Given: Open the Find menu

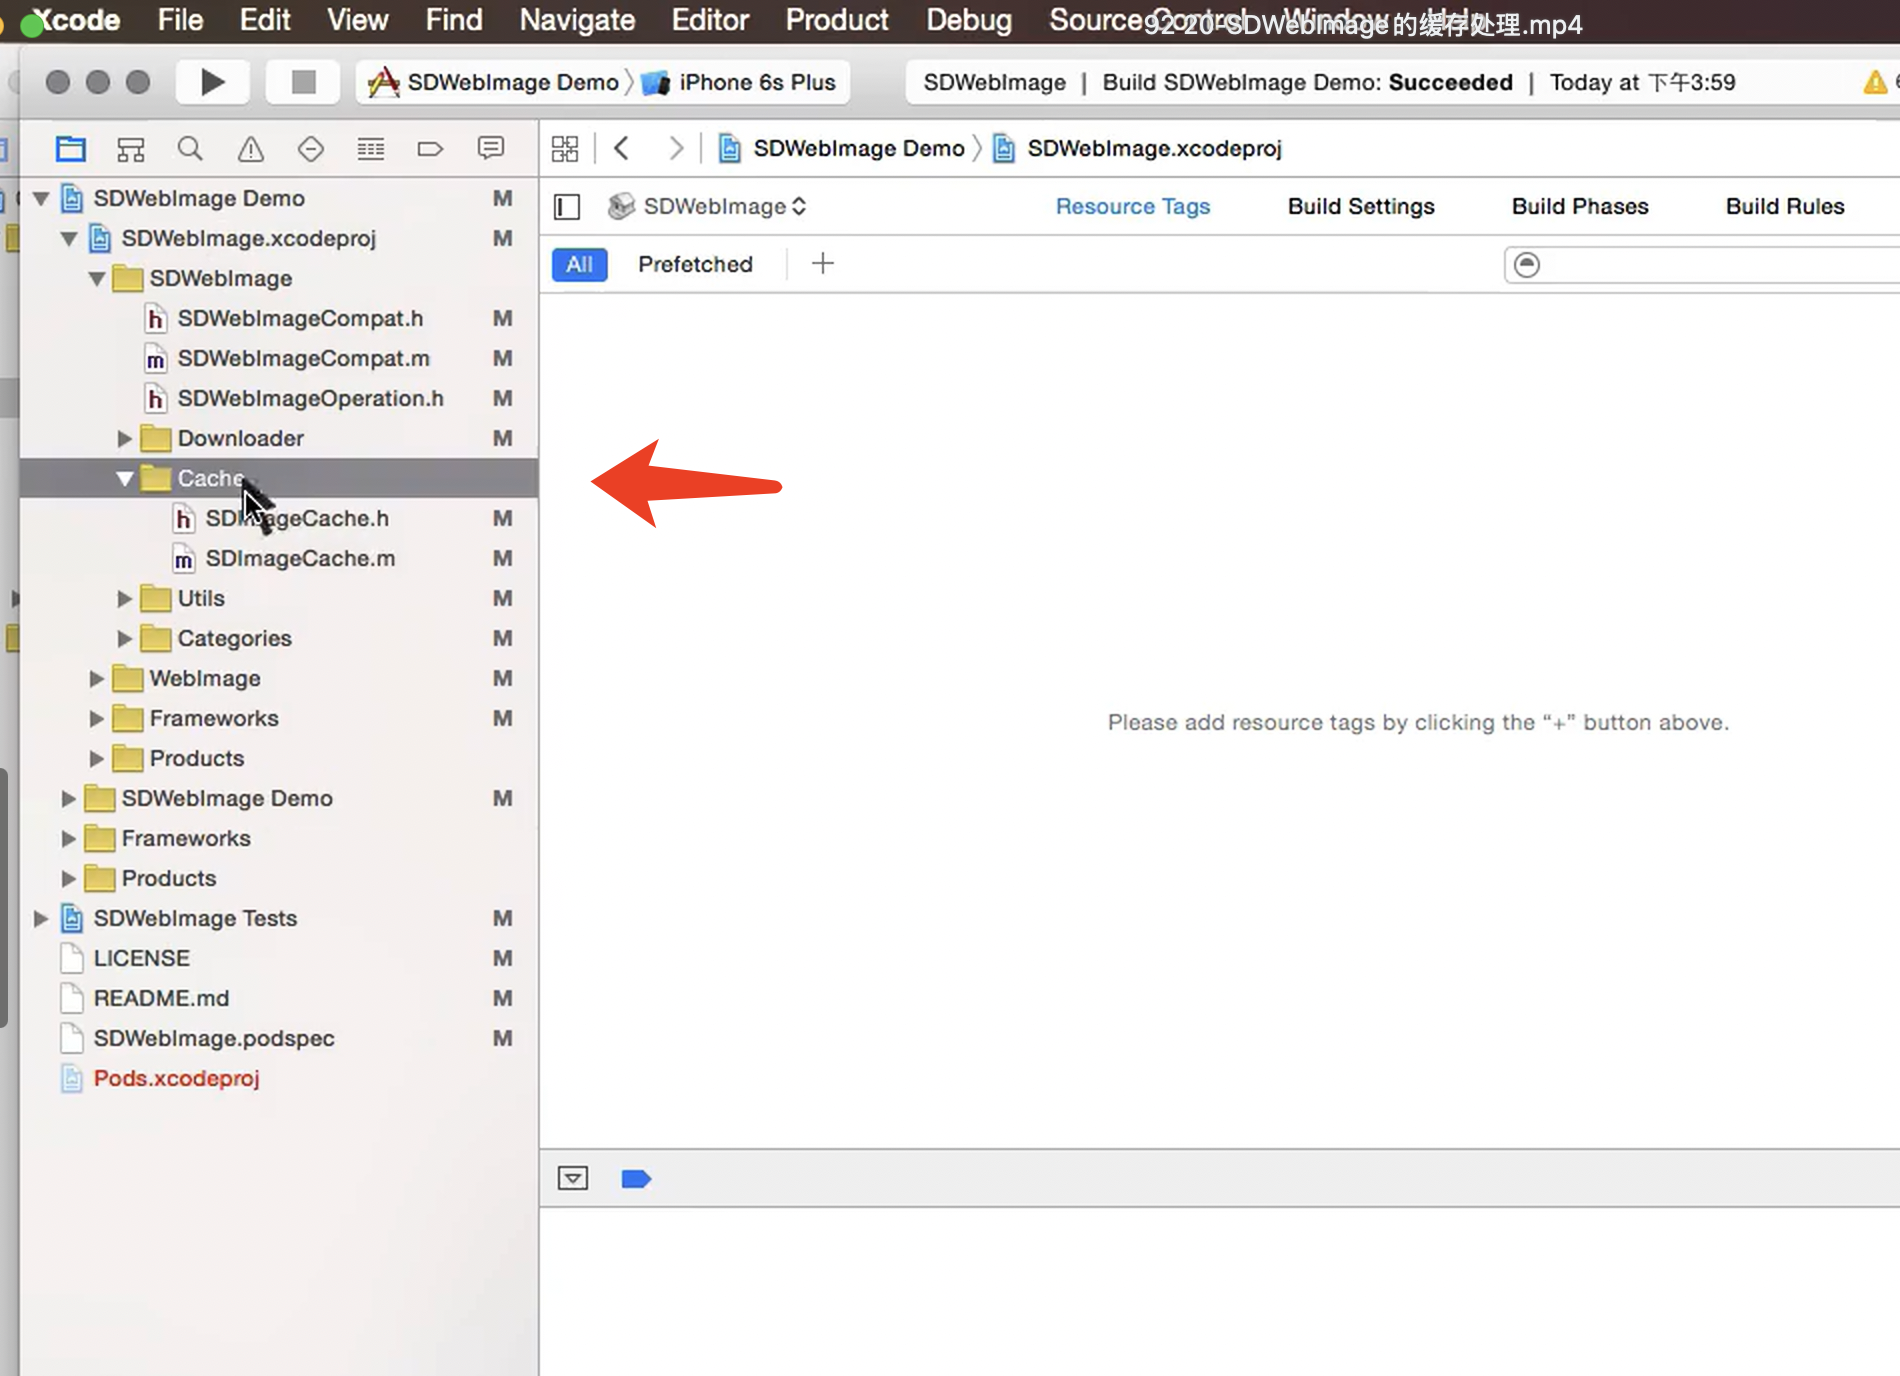Looking at the screenshot, I should [x=454, y=20].
